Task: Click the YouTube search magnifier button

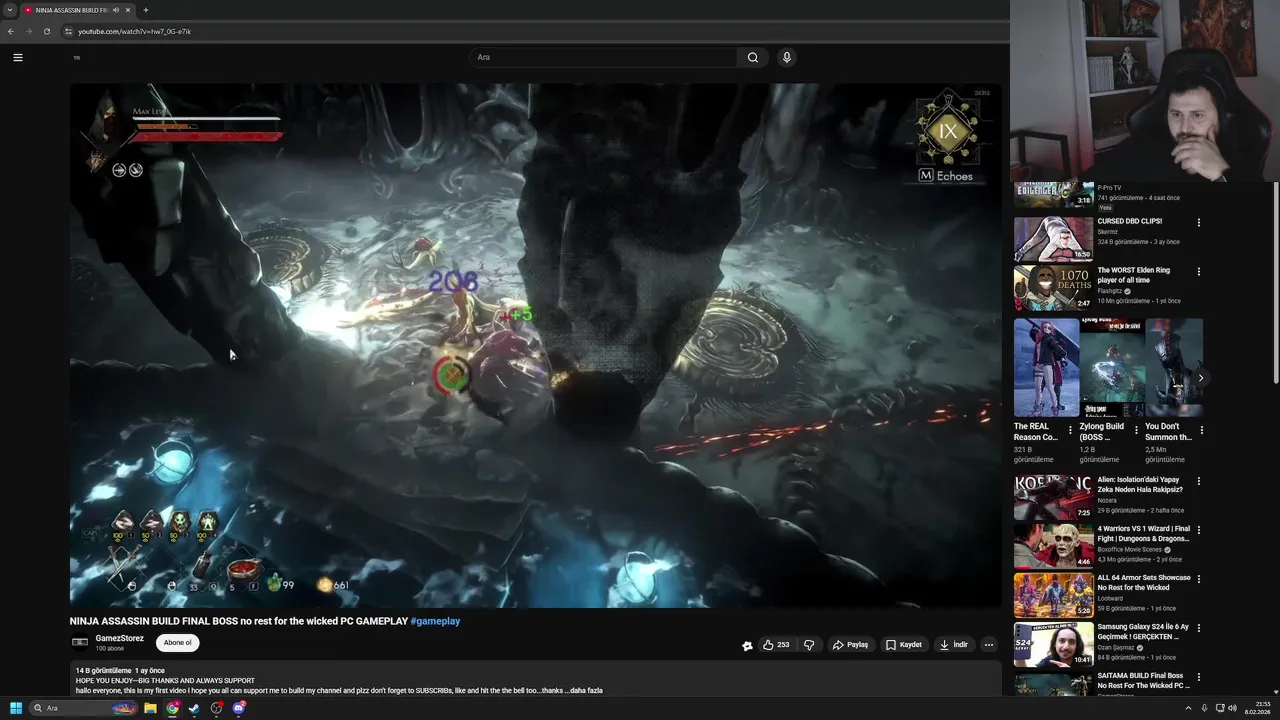Action: tap(752, 57)
